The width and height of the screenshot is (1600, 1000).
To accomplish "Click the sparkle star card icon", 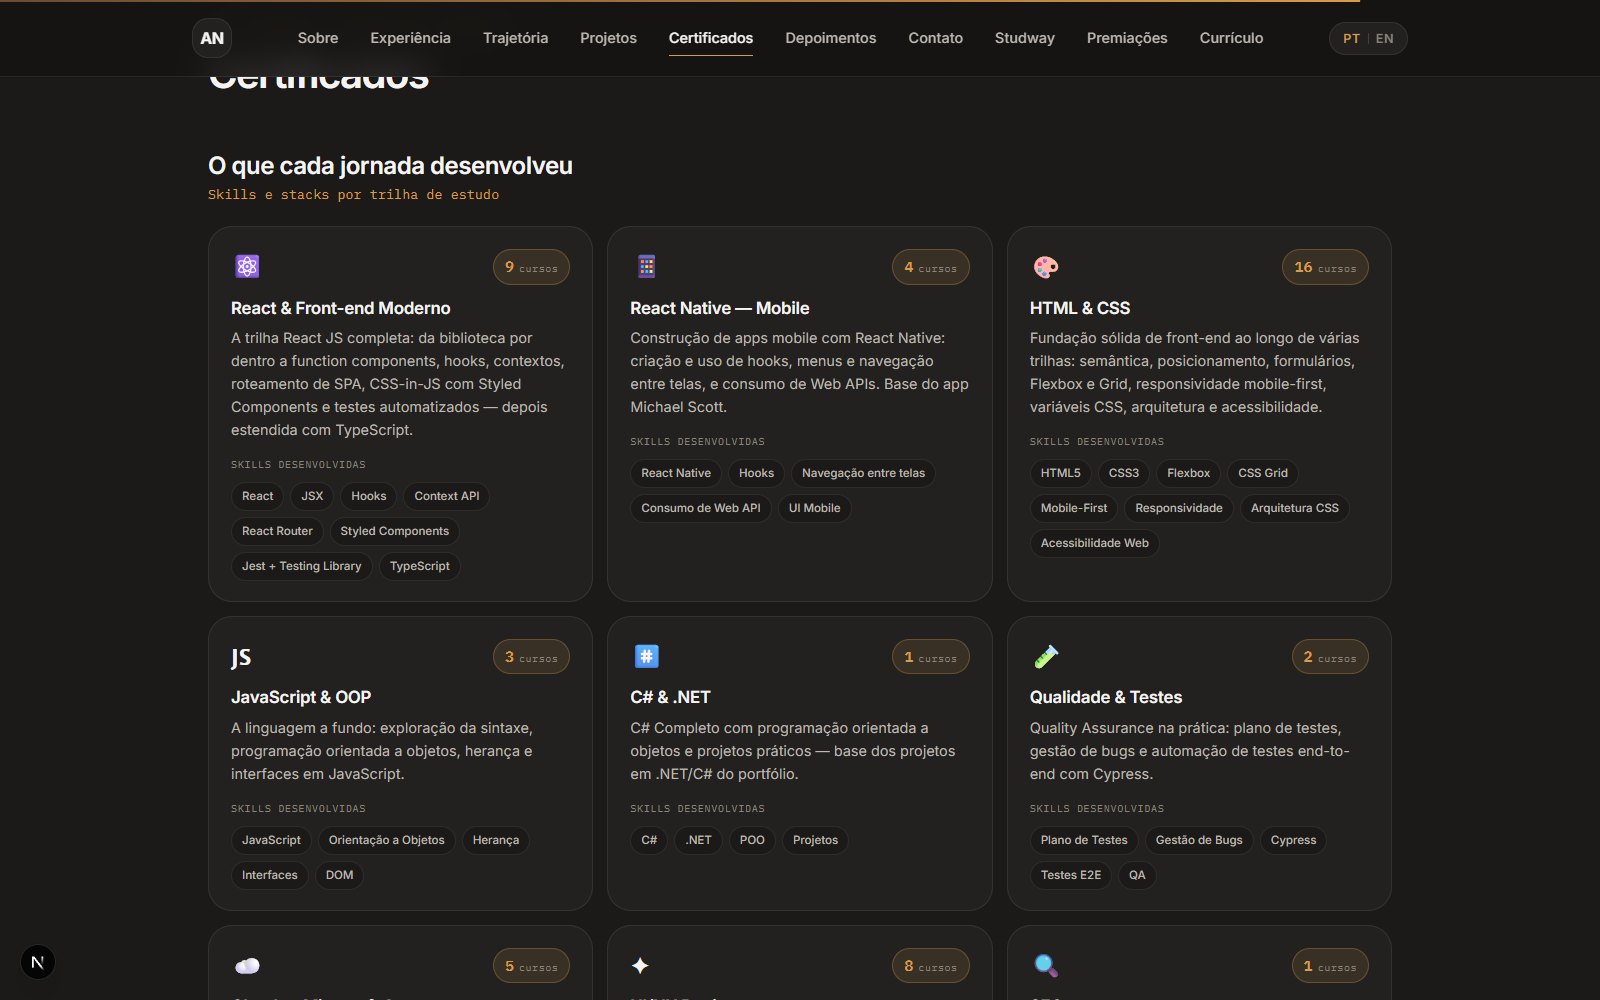I will coord(640,965).
